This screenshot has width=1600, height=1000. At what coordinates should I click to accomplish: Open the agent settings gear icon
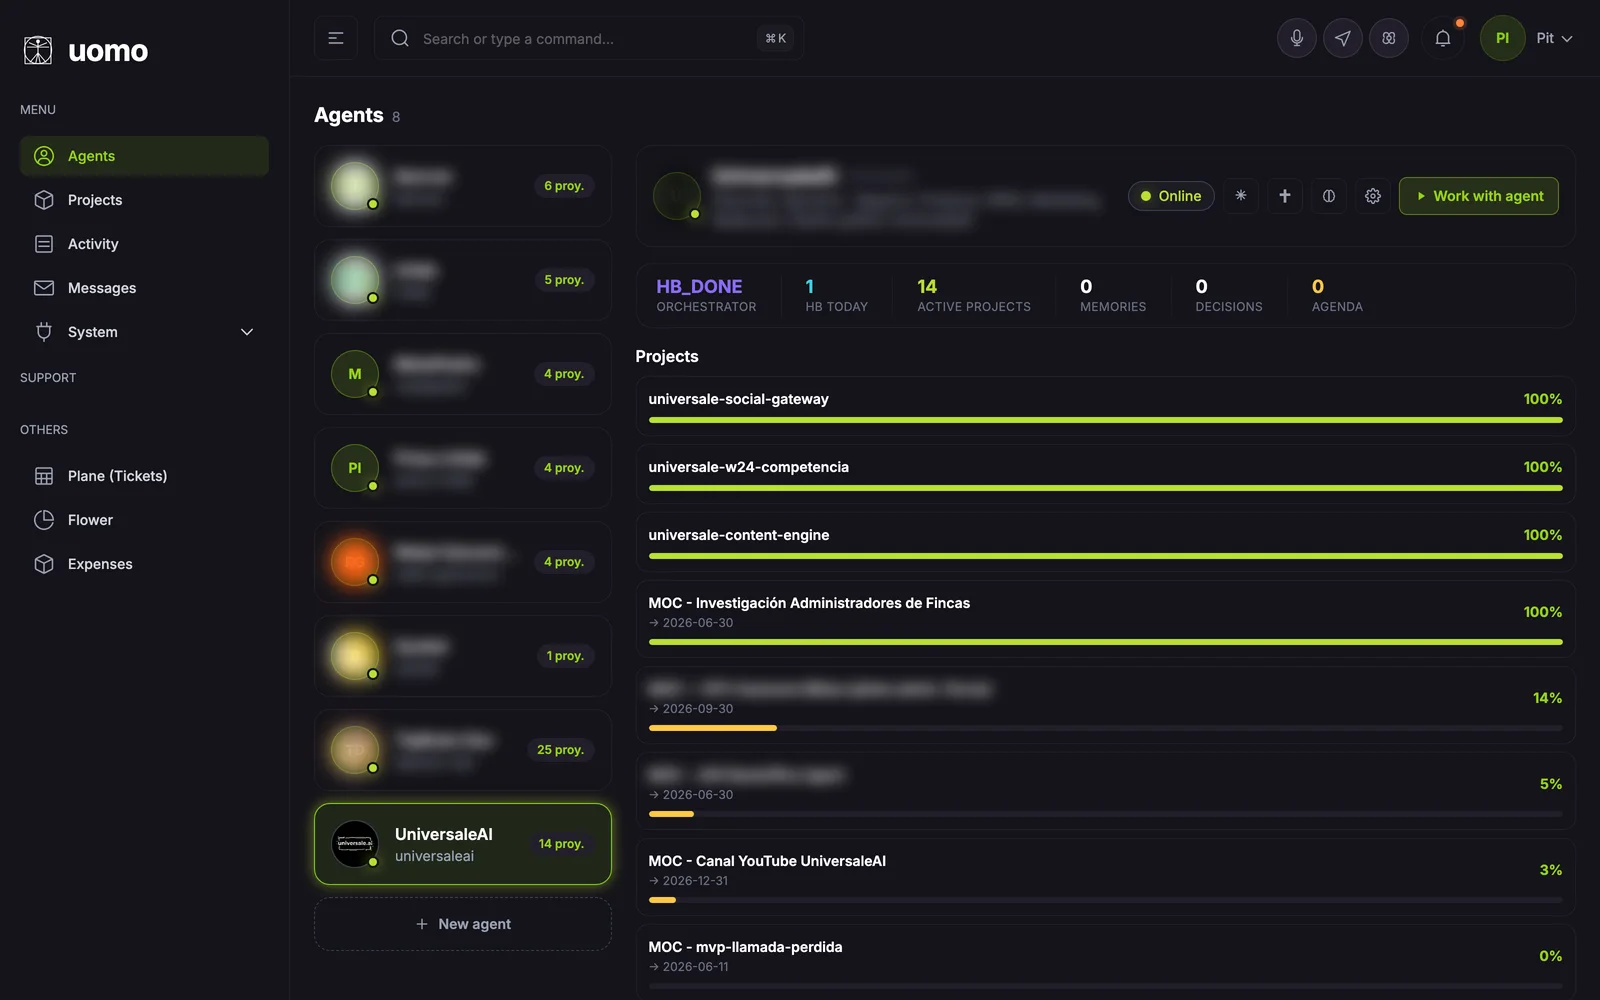[1373, 196]
